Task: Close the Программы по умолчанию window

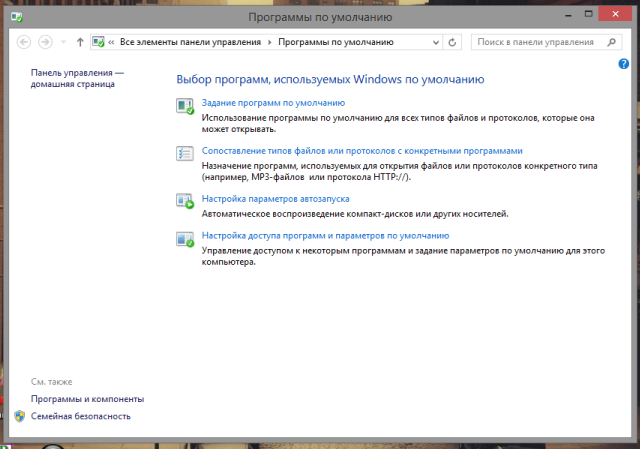Action: 615,14
